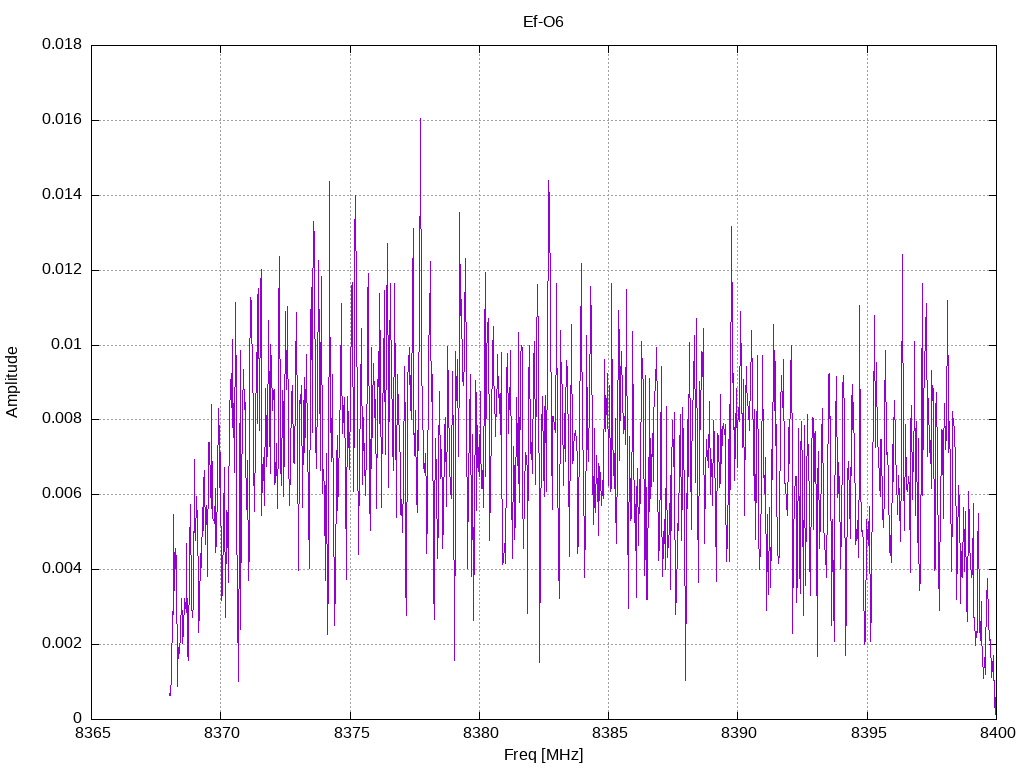Click the Freq [MHz] x-axis label
The image size is (1024, 768).
pyautogui.click(x=543, y=755)
